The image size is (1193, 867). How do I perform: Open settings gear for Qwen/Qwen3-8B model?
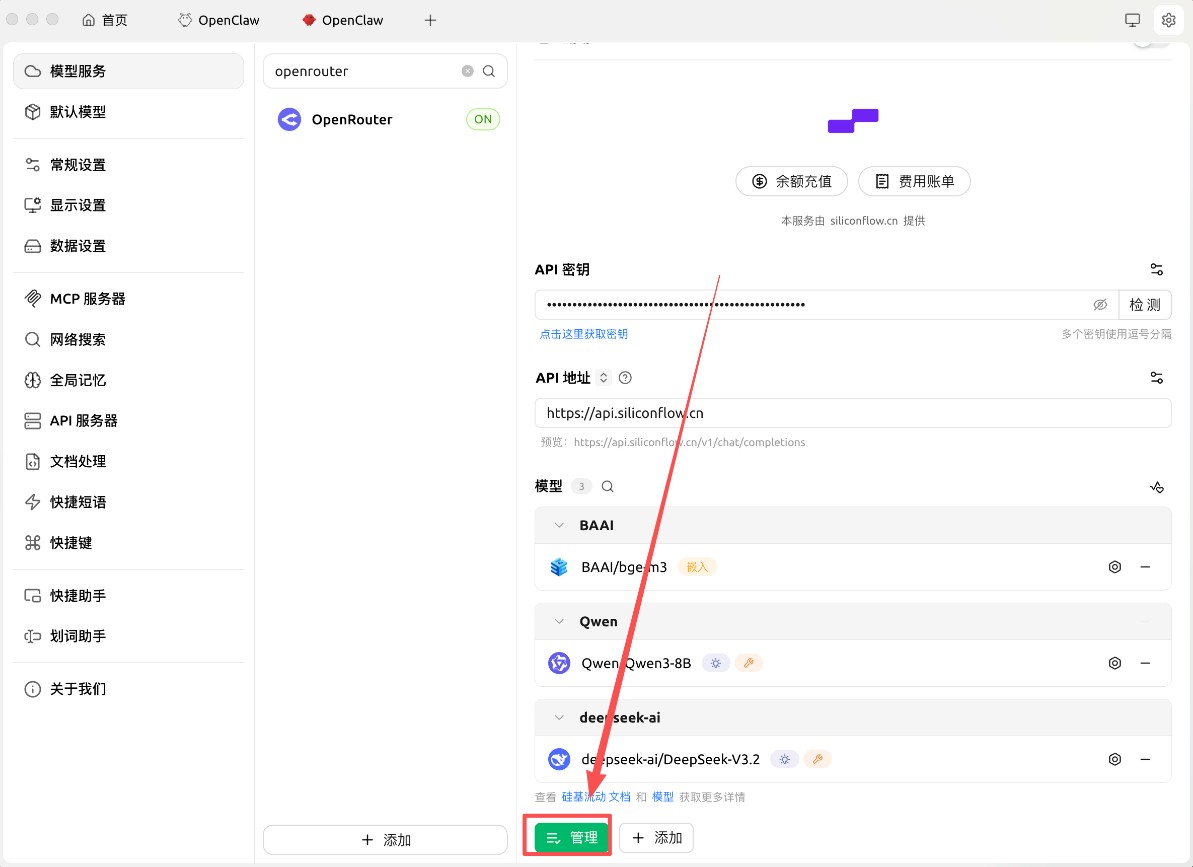pos(1115,662)
